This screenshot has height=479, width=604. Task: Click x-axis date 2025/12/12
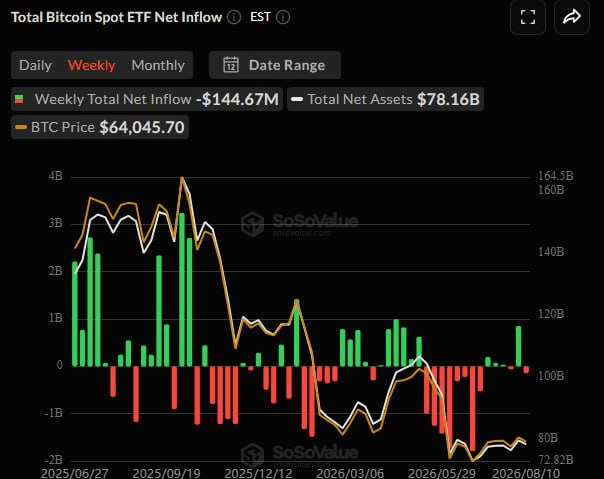point(258,473)
